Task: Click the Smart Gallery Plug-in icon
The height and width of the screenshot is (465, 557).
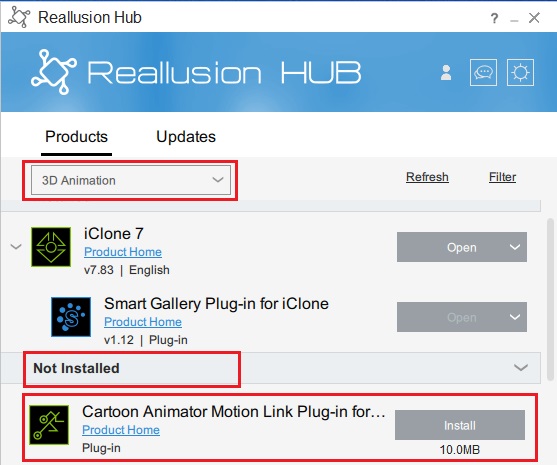Action: point(71,317)
